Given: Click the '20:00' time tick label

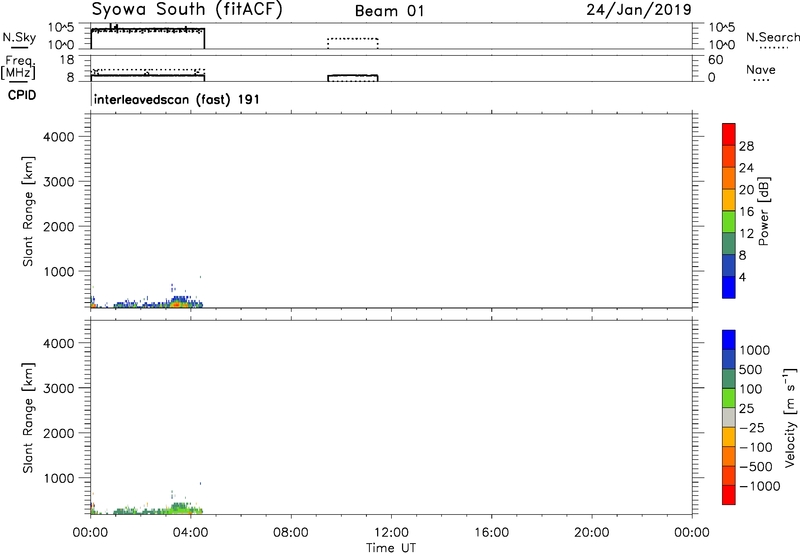Looking at the screenshot, I should pos(592,533).
